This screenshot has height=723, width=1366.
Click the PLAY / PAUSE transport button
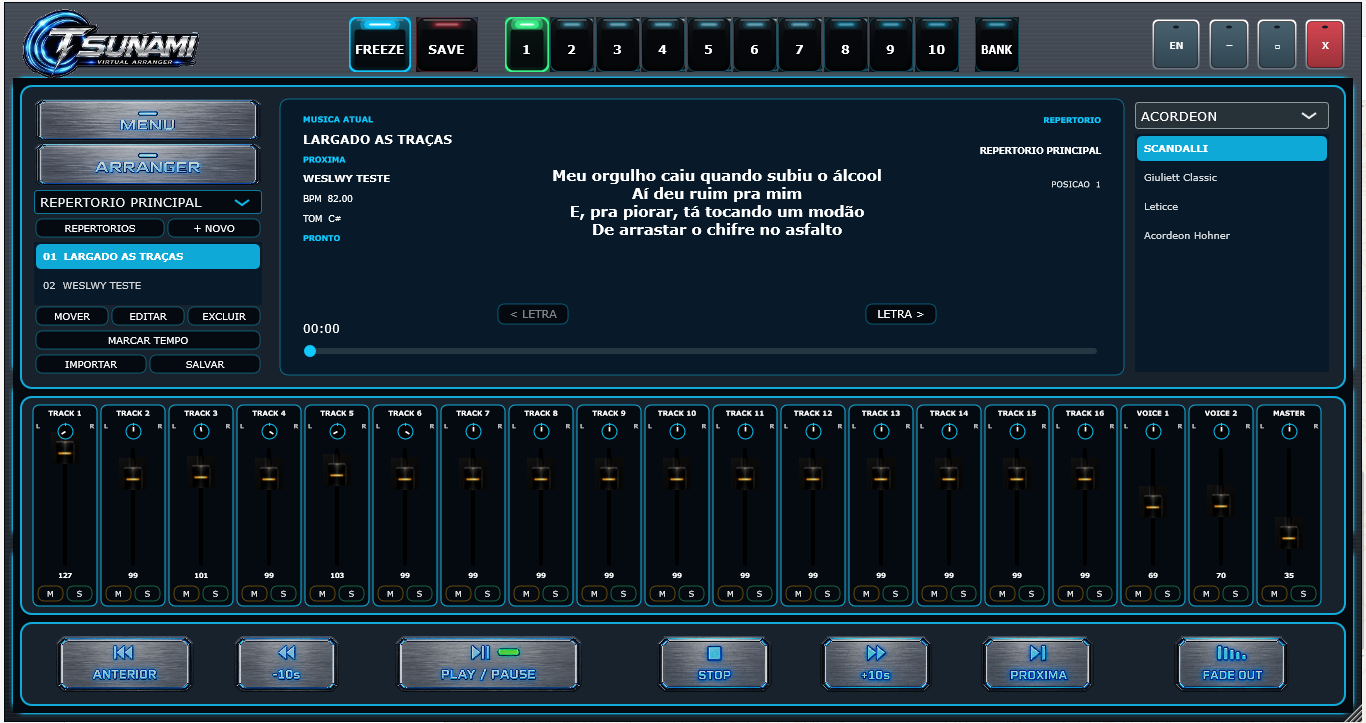pos(488,664)
